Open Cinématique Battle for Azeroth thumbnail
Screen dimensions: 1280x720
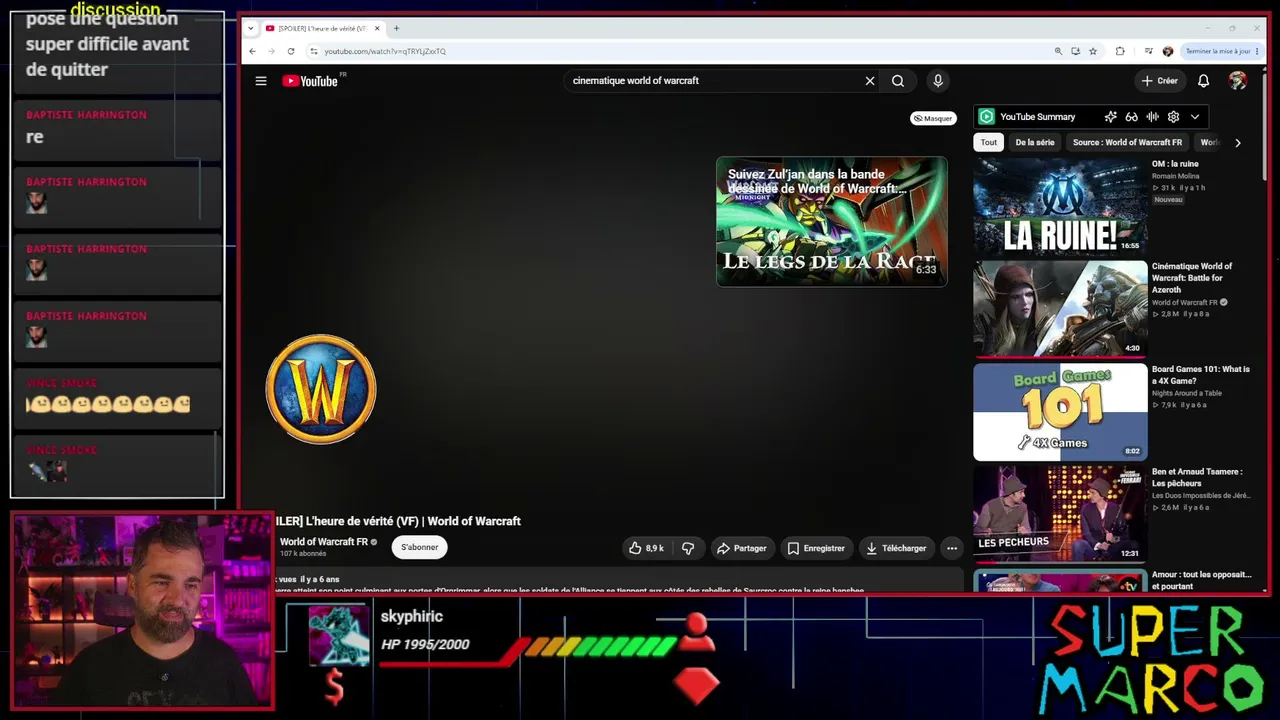pos(1060,308)
